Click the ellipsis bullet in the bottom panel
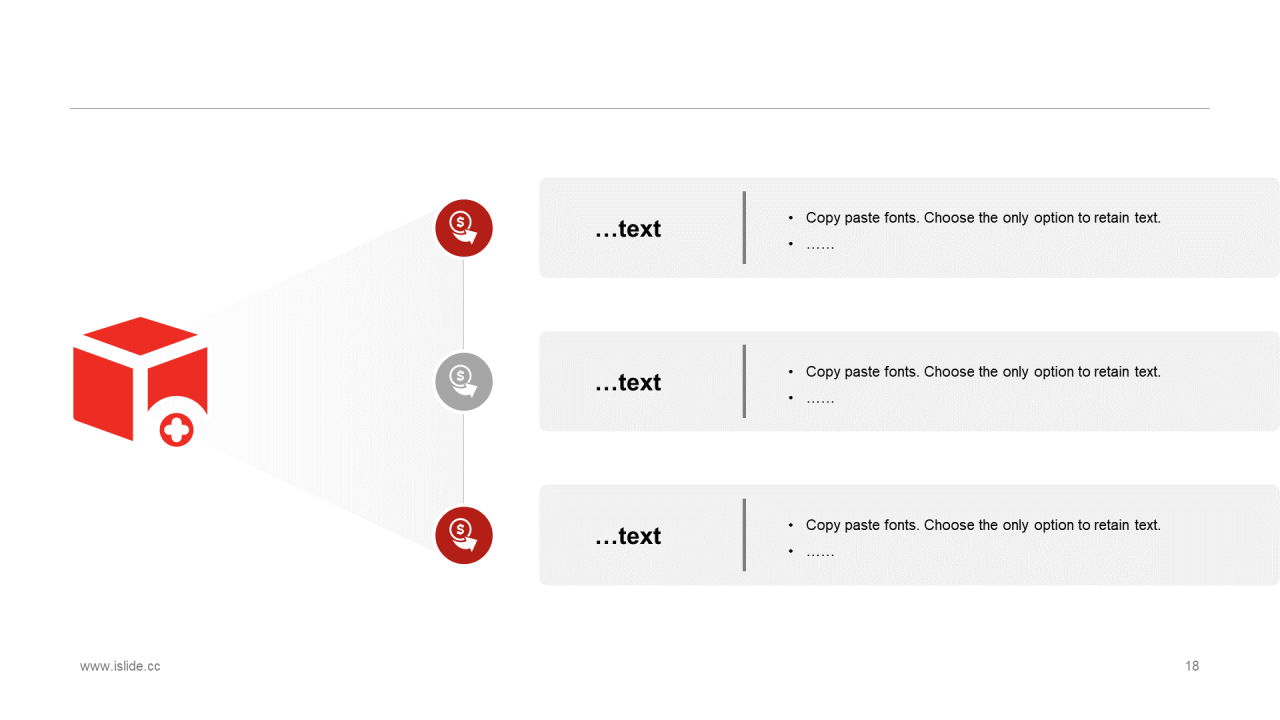This screenshot has width=1280, height=720. pos(820,551)
